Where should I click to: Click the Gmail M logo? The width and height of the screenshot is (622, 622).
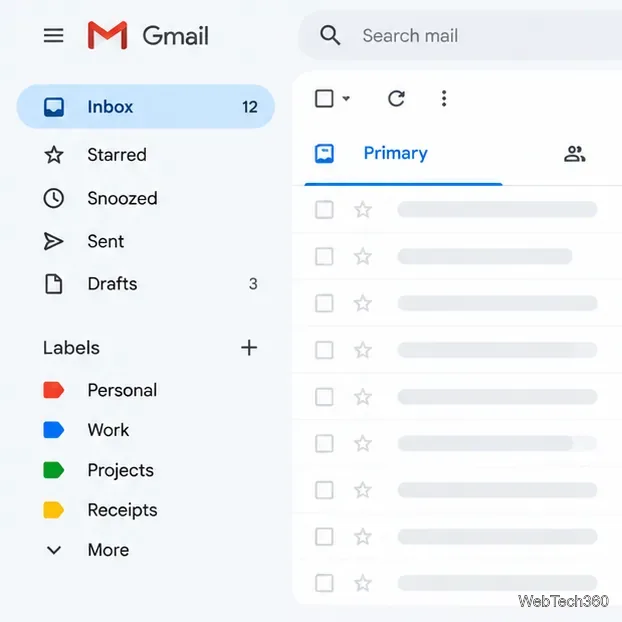click(x=107, y=35)
